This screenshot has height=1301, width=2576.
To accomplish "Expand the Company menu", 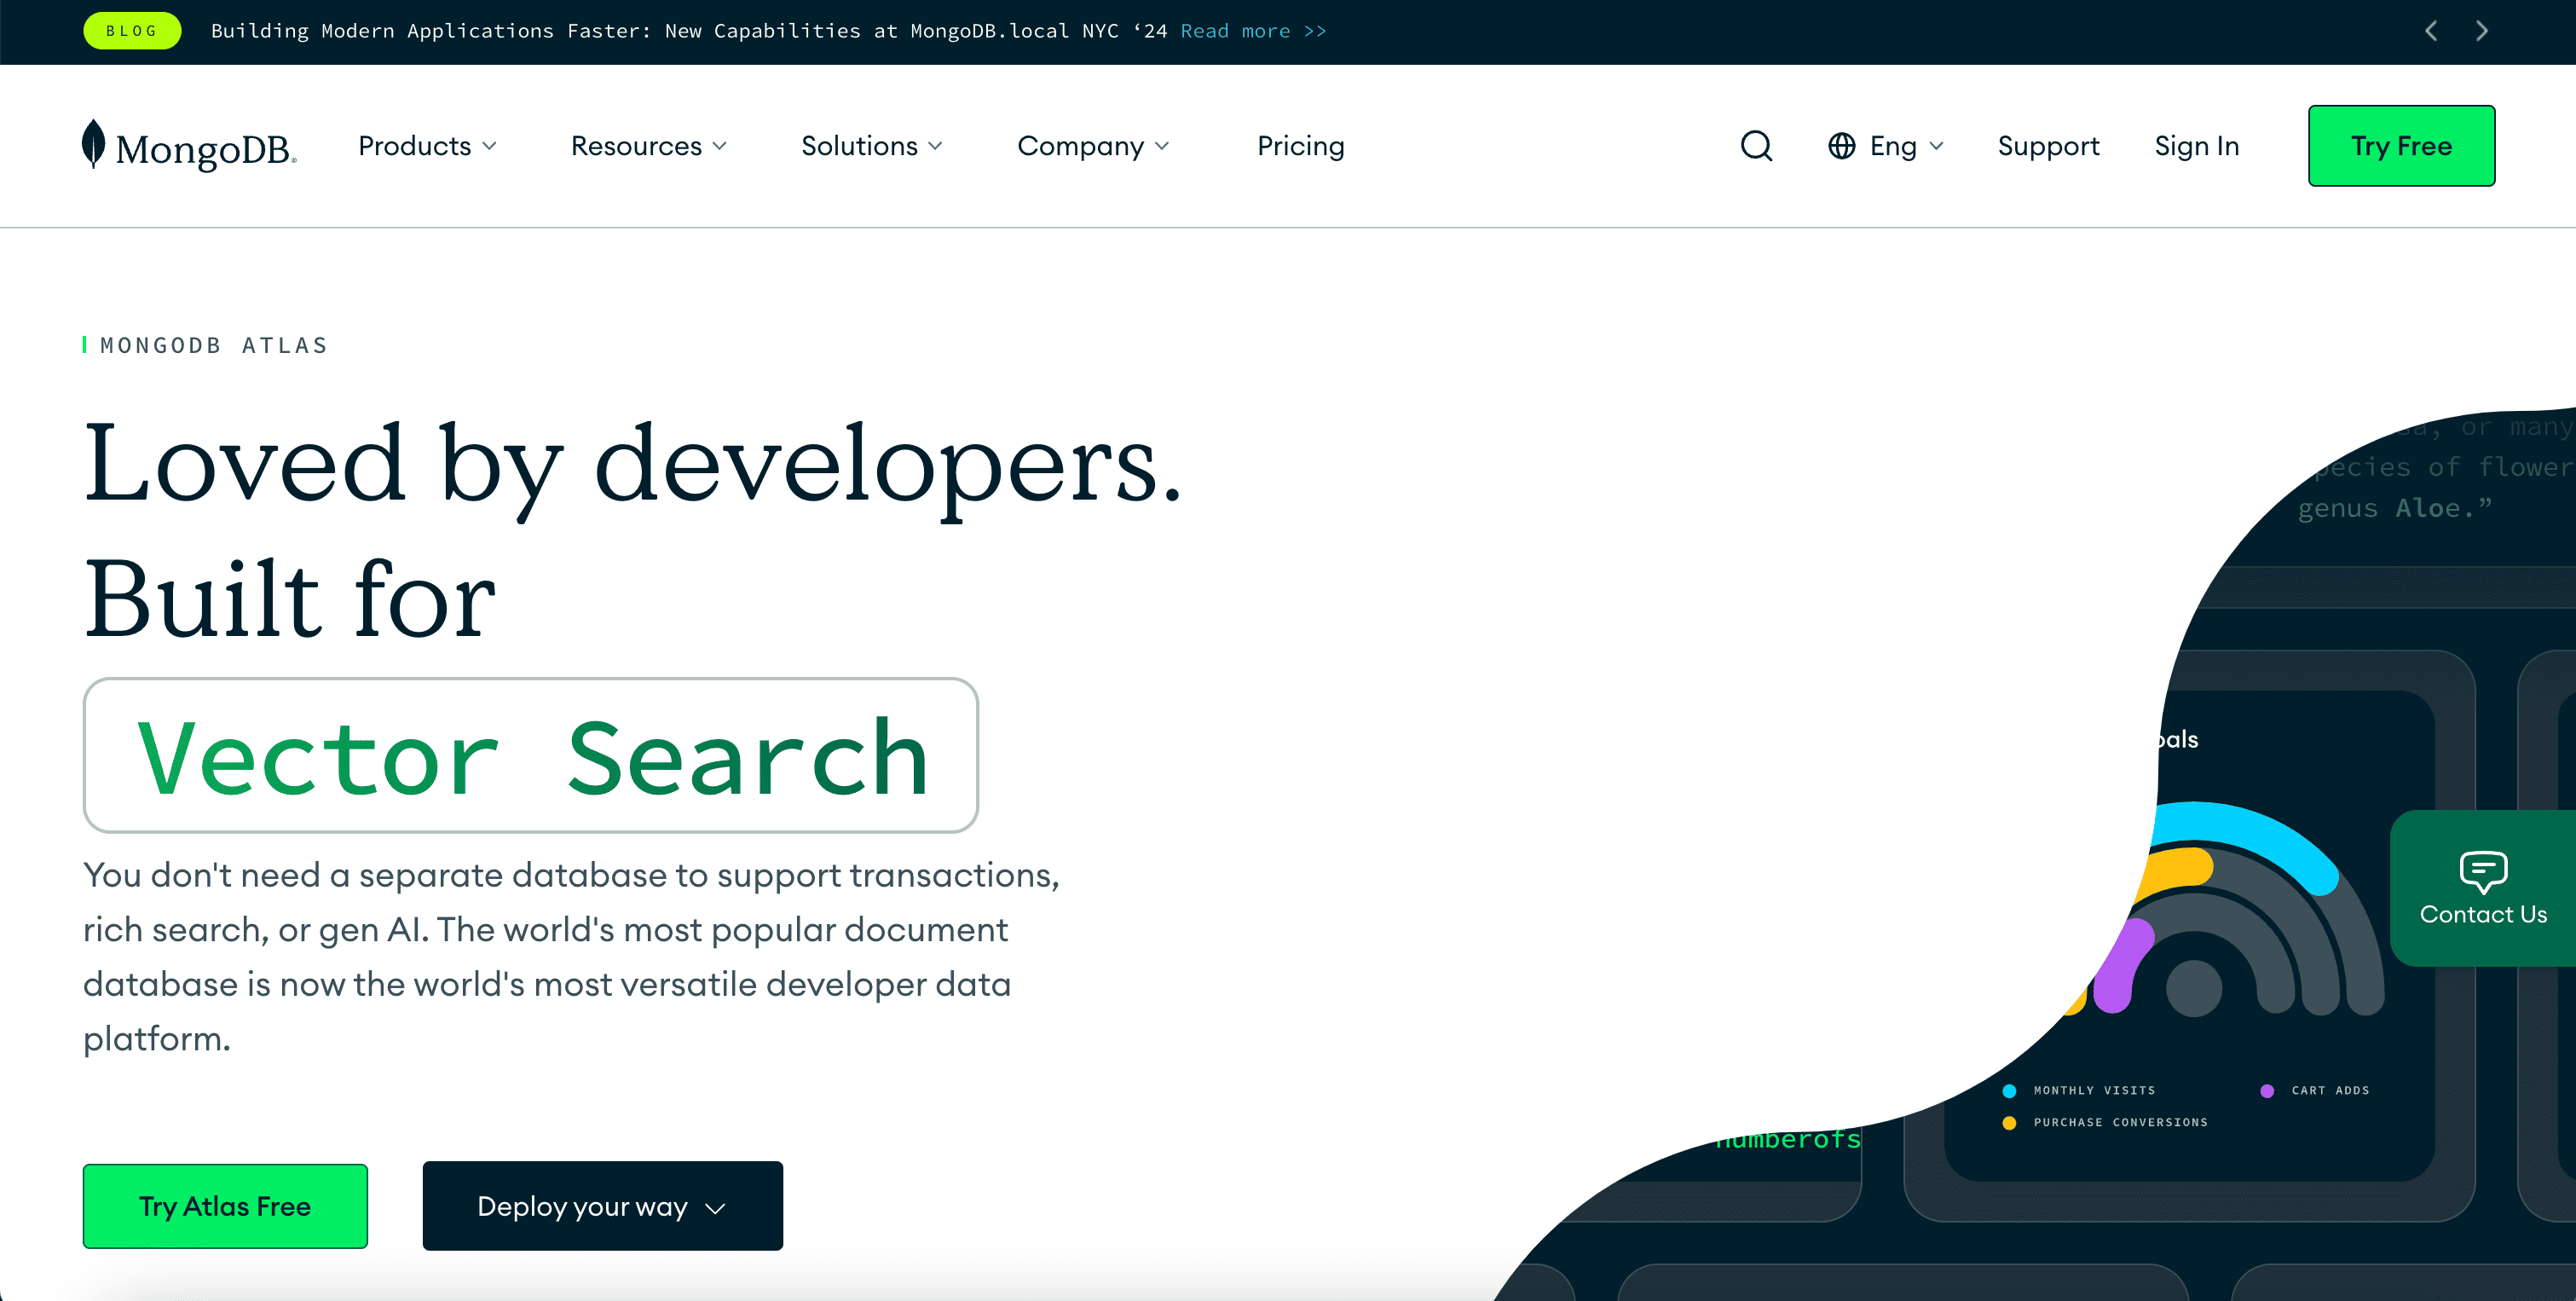I will pyautogui.click(x=1092, y=146).
